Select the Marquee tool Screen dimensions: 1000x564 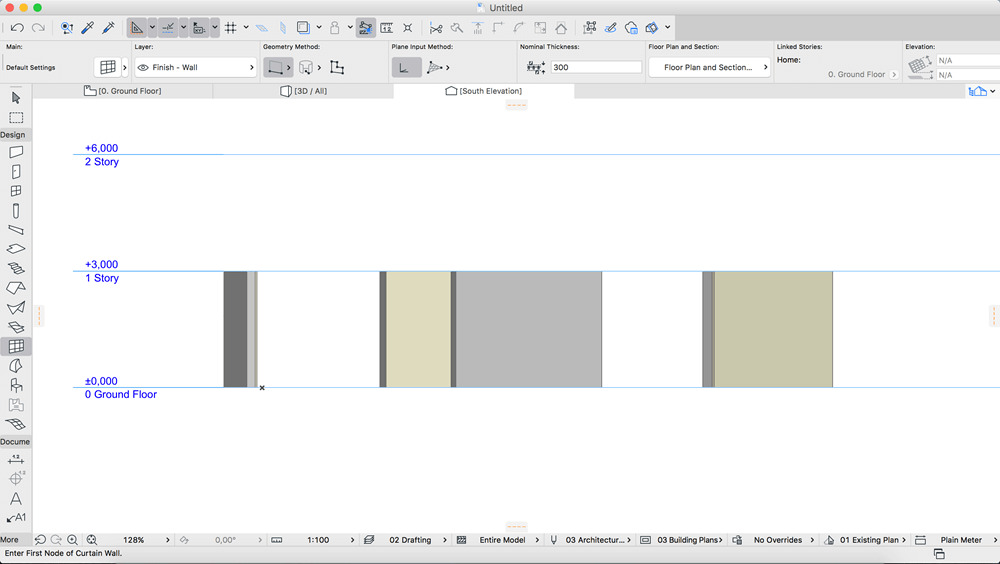(16, 118)
